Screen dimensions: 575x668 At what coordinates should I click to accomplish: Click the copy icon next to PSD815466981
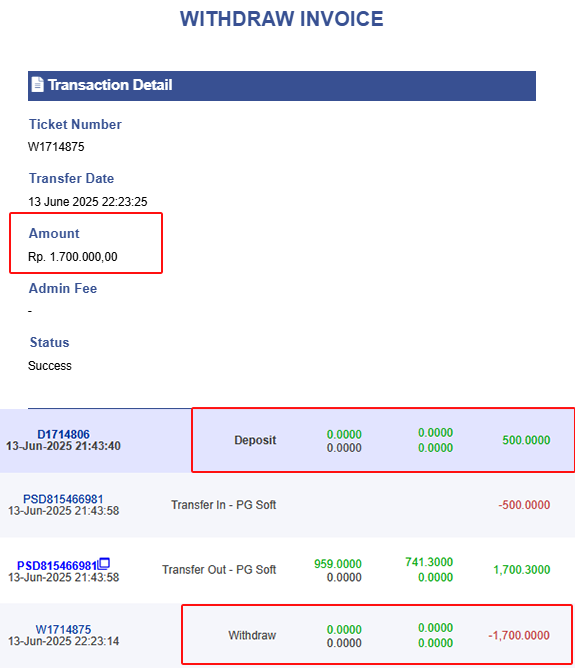[104, 564]
